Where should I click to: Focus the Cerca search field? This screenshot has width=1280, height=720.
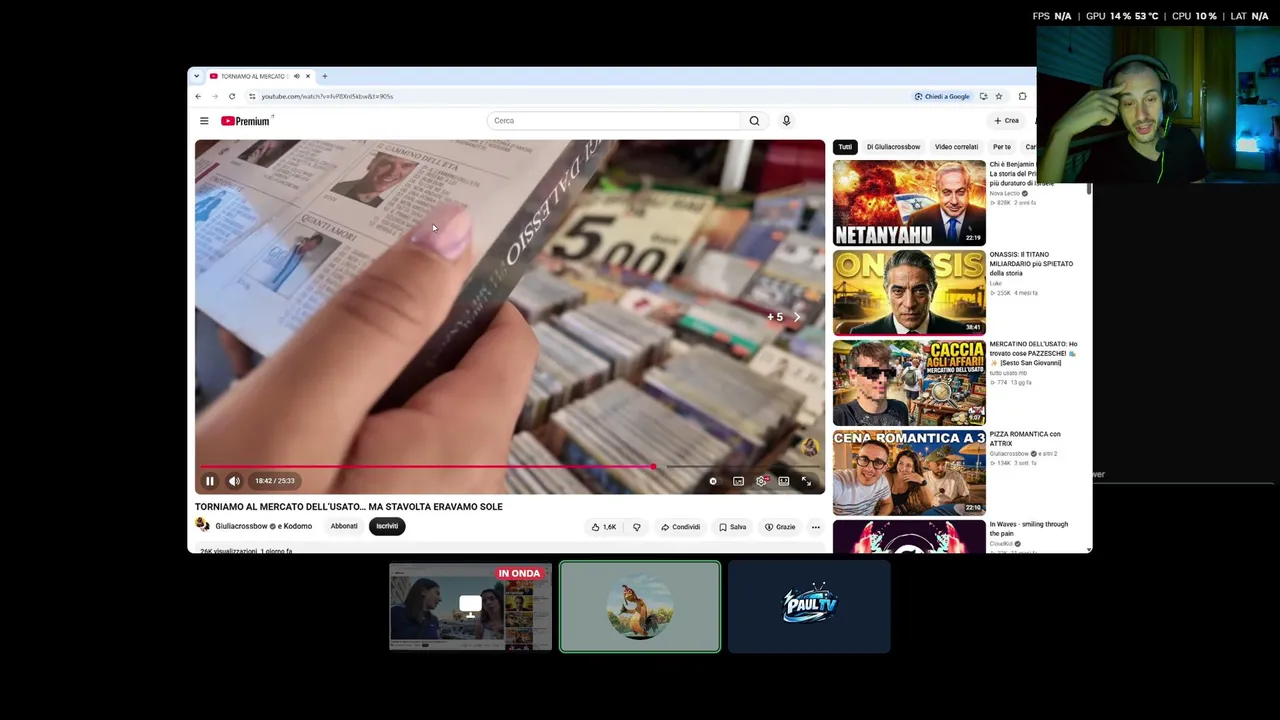tap(615, 121)
